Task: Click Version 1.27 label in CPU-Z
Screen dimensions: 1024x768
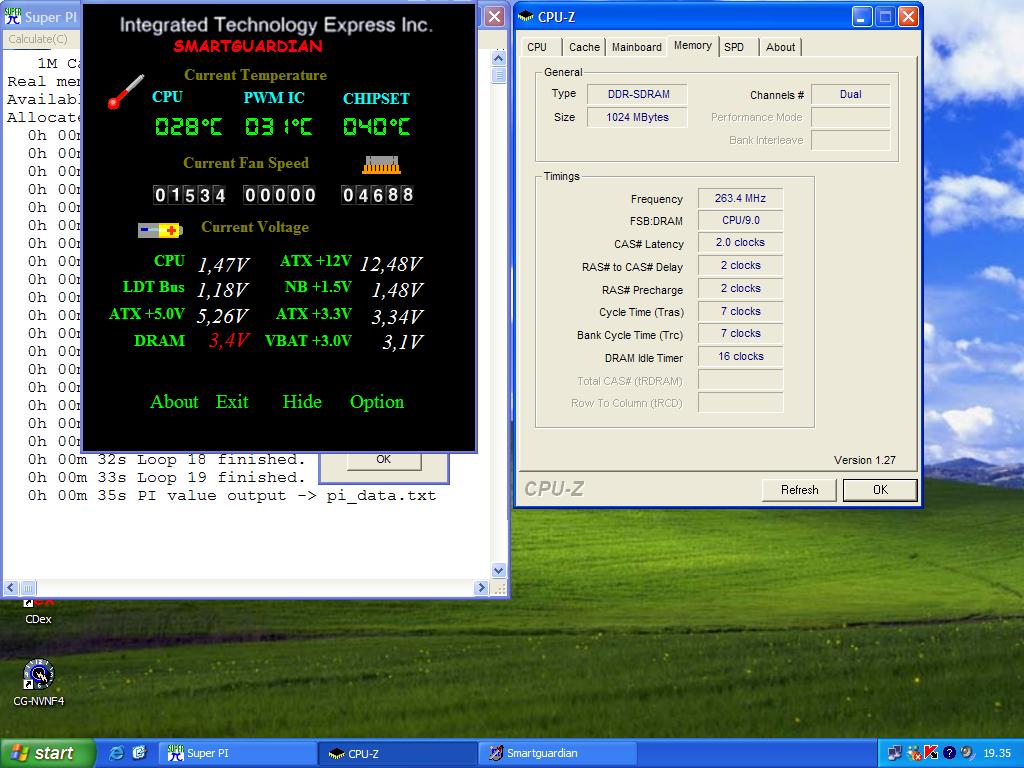Action: click(x=864, y=460)
